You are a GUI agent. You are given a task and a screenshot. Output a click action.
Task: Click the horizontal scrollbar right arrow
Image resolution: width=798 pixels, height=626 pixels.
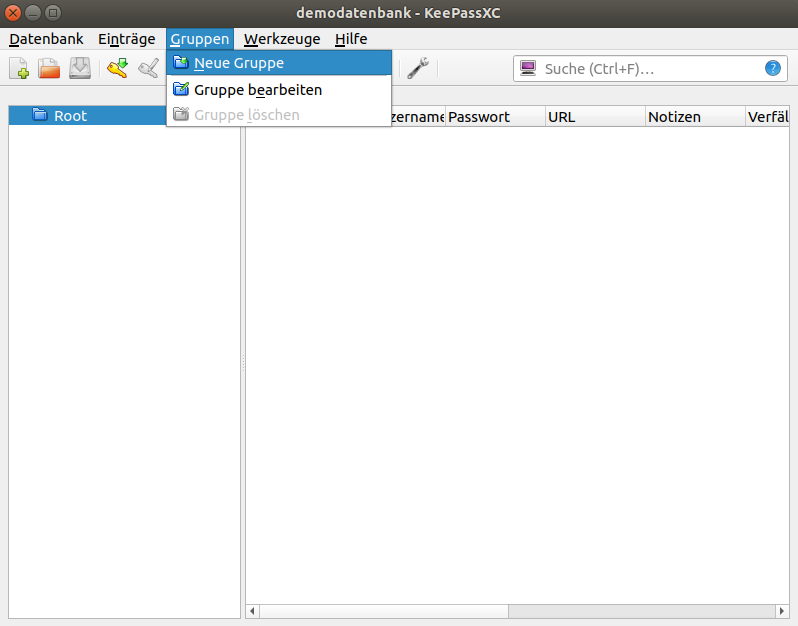point(782,611)
